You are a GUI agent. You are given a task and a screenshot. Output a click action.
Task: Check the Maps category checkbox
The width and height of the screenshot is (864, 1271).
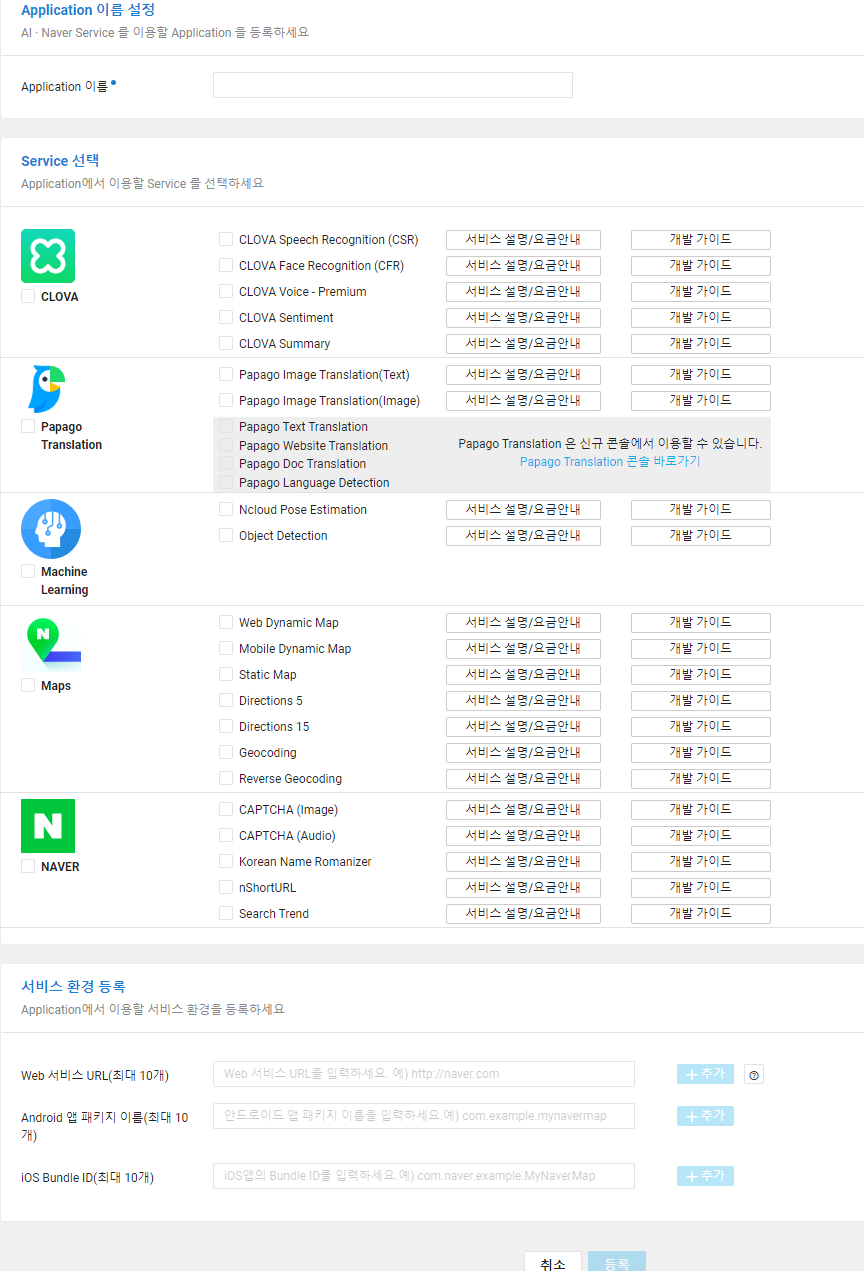[x=28, y=686]
